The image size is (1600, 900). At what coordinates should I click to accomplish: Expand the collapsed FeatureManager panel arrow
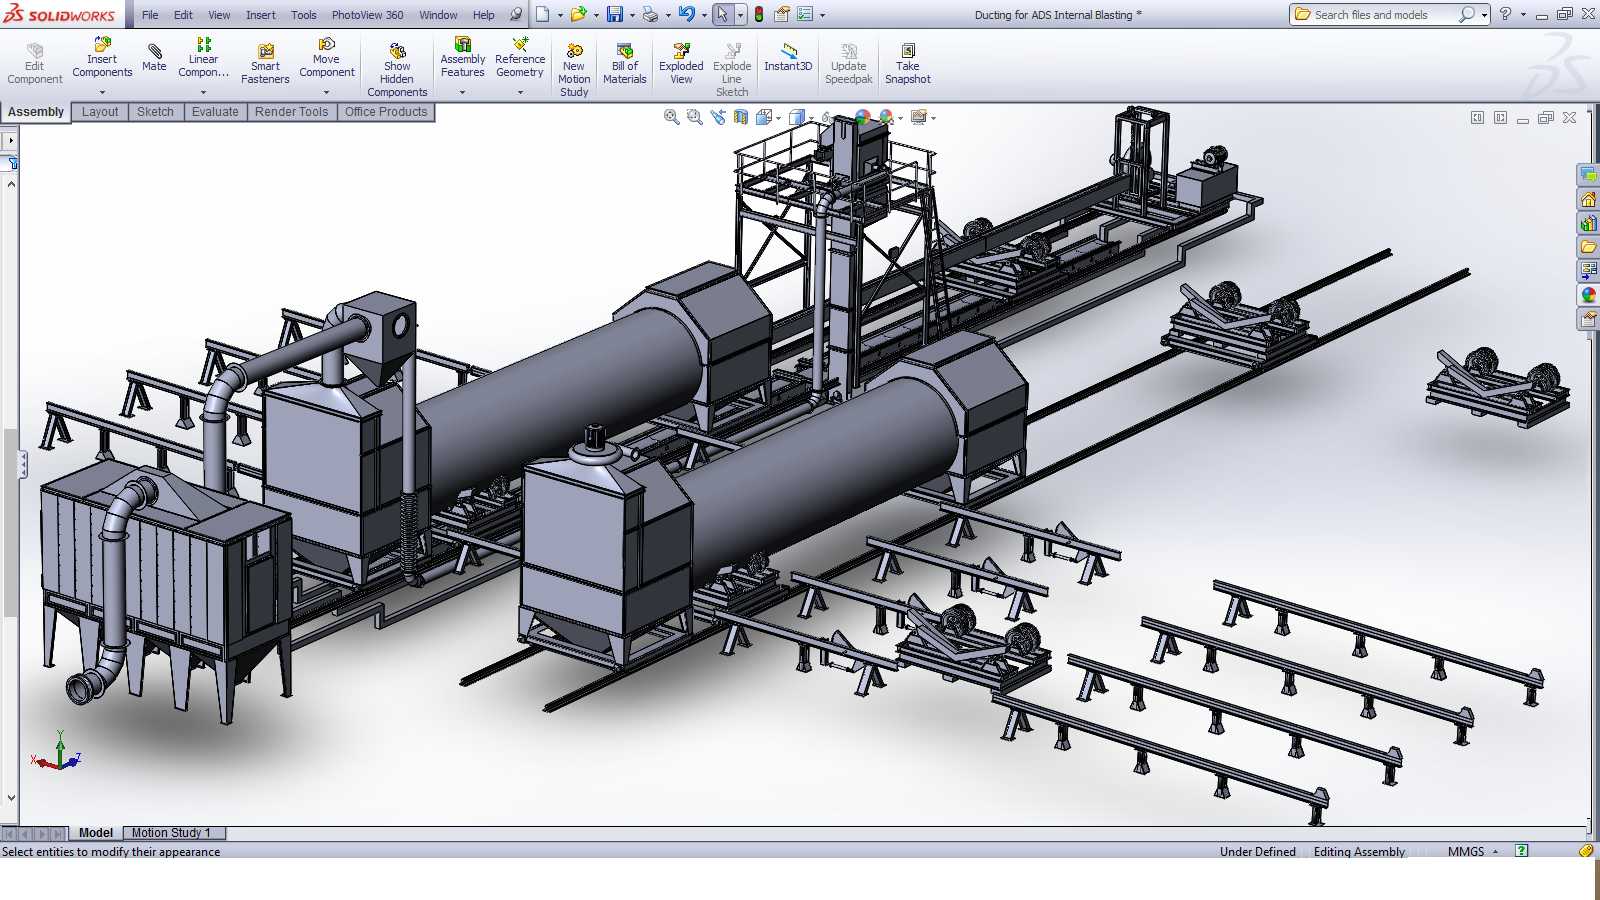(10, 140)
